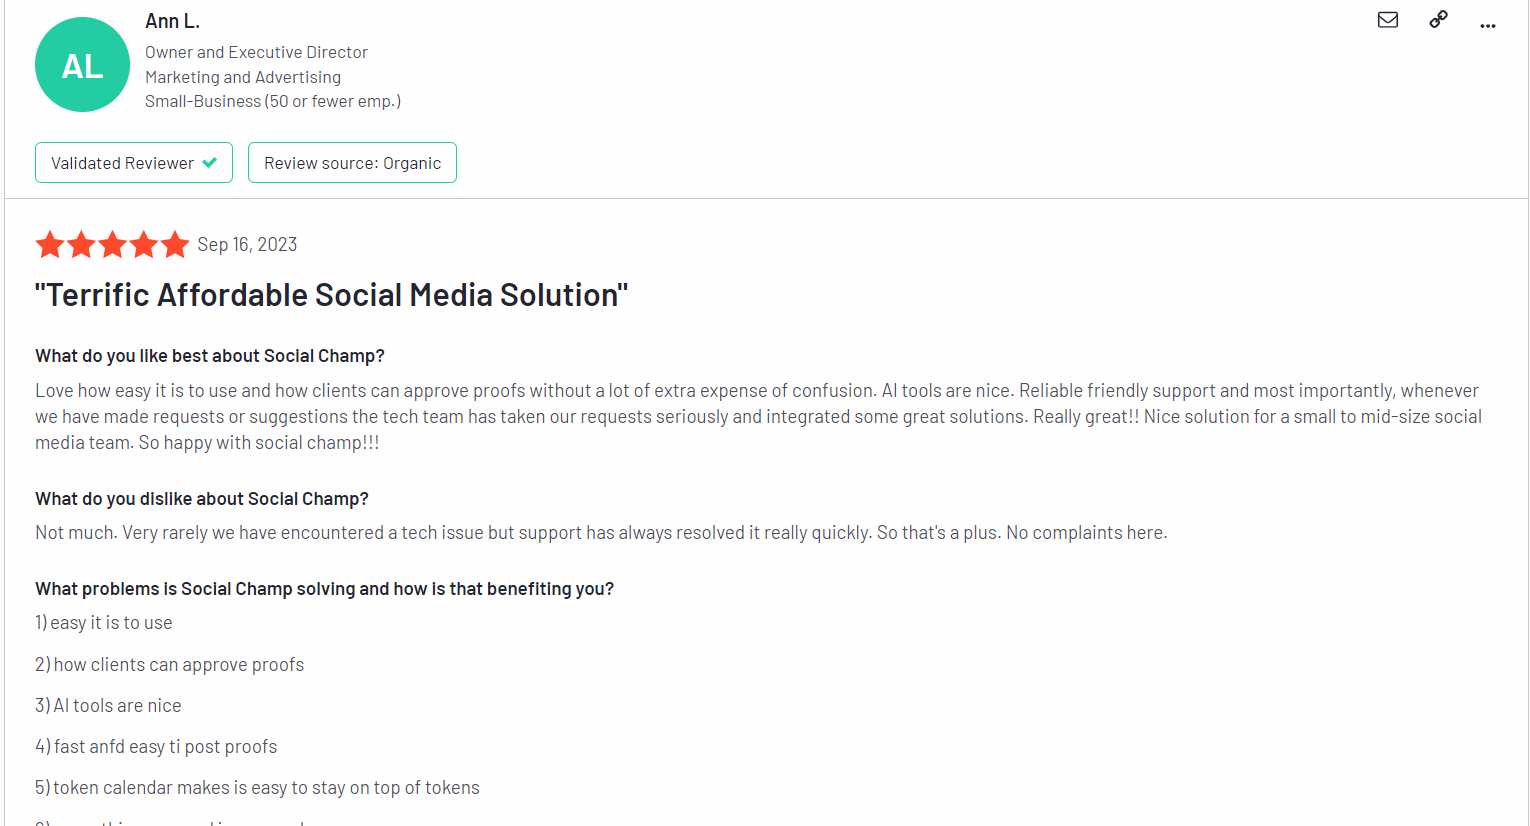
Task: Select the Validated Reviewer badge
Action: (134, 163)
